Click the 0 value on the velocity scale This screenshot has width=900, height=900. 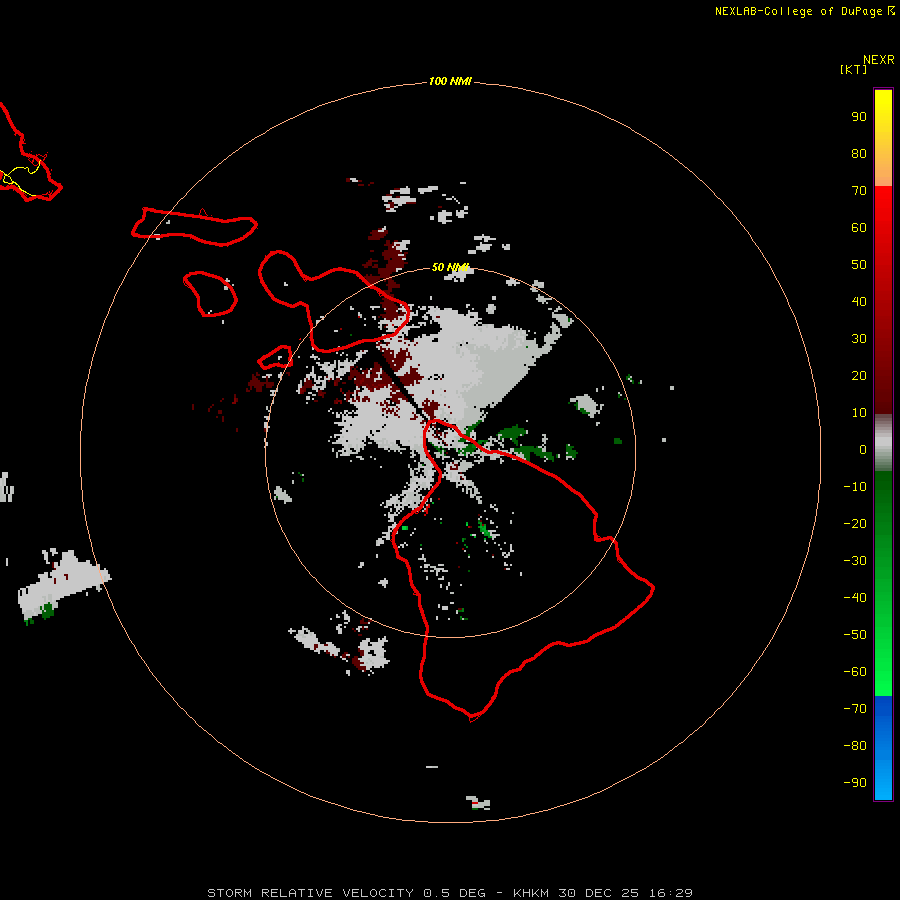click(x=863, y=450)
